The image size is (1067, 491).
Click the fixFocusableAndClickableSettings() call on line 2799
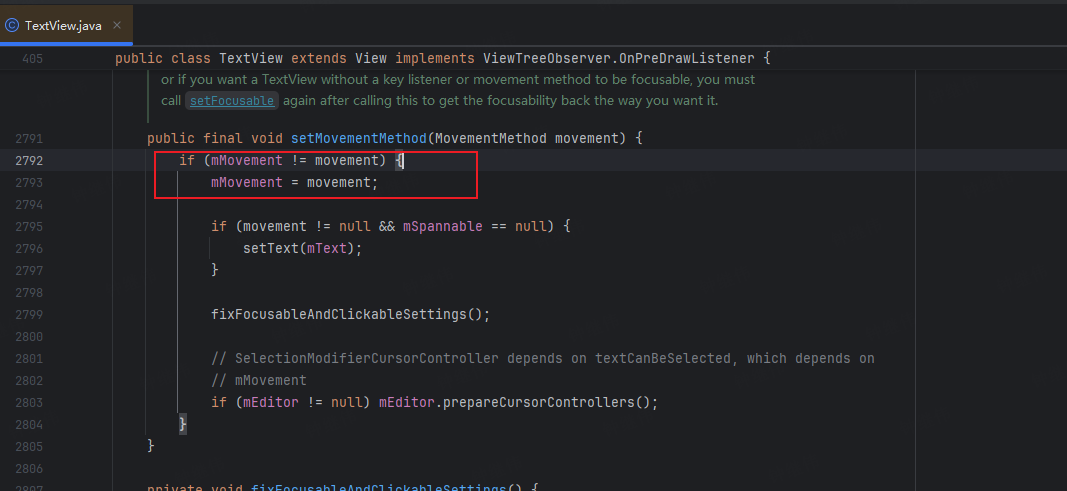(350, 314)
